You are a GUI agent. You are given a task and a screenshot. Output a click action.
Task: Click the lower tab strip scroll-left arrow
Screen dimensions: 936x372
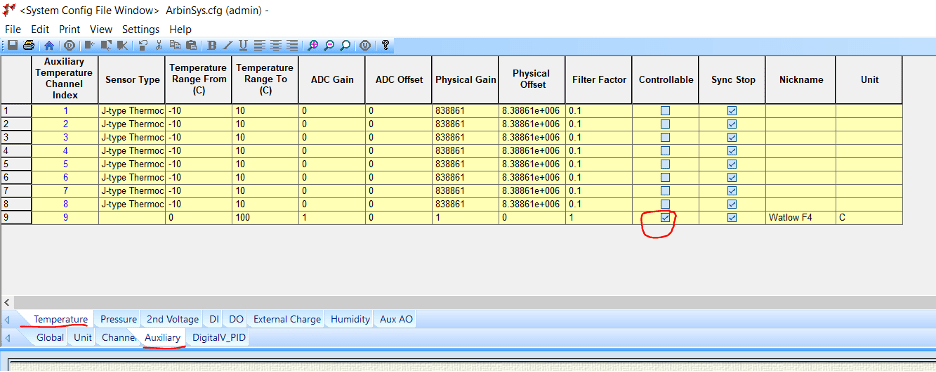[7, 339]
